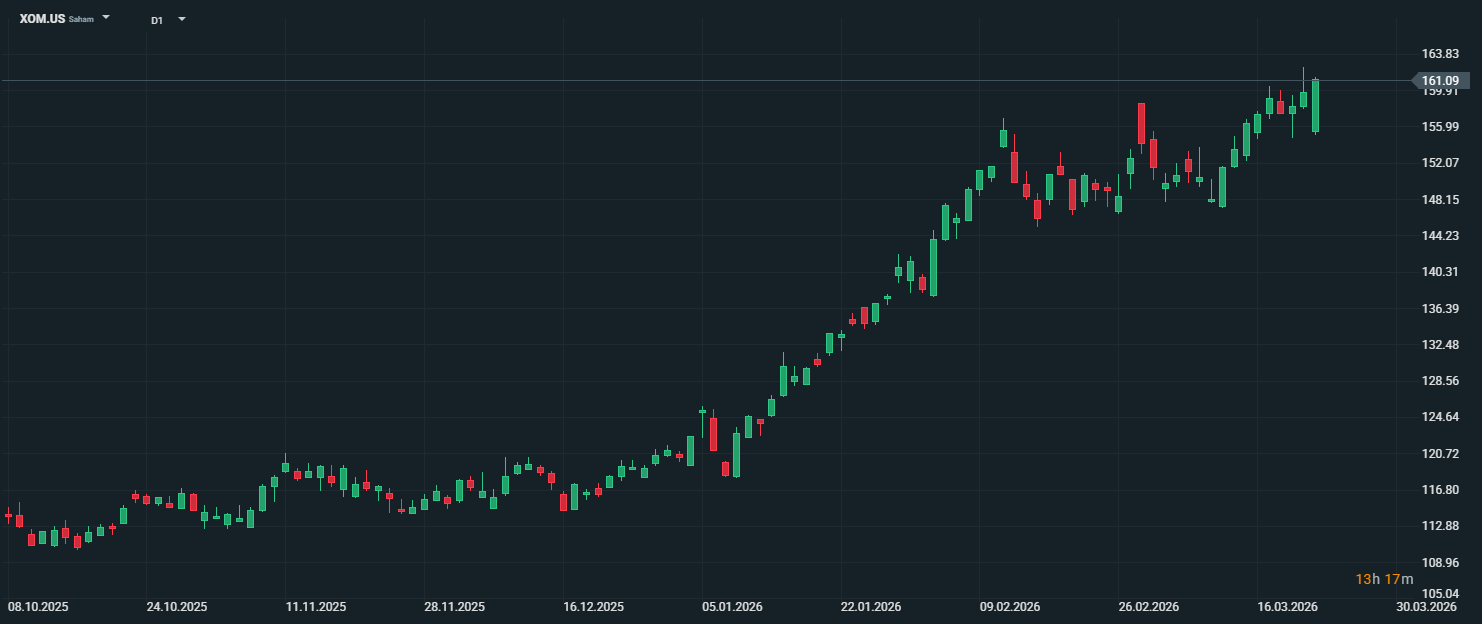Click the 144.23 price axis value

tap(1440, 236)
